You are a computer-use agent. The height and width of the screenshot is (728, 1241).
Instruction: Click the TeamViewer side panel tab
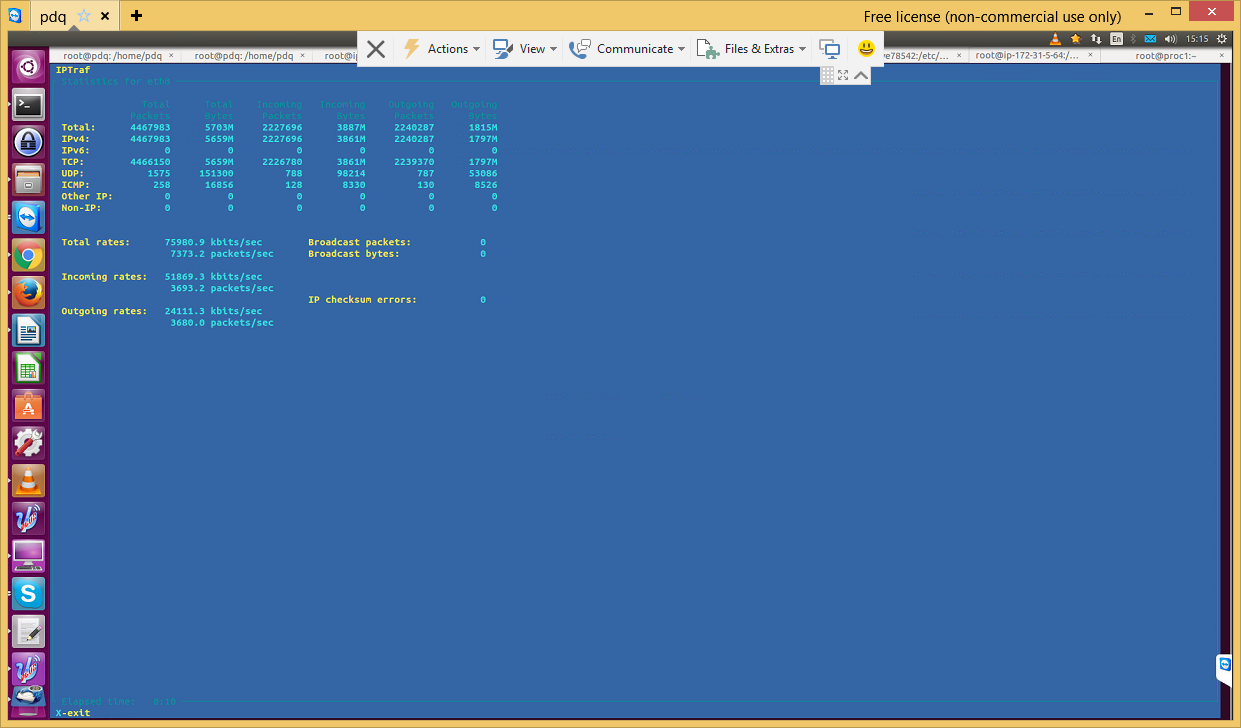coord(1224,668)
